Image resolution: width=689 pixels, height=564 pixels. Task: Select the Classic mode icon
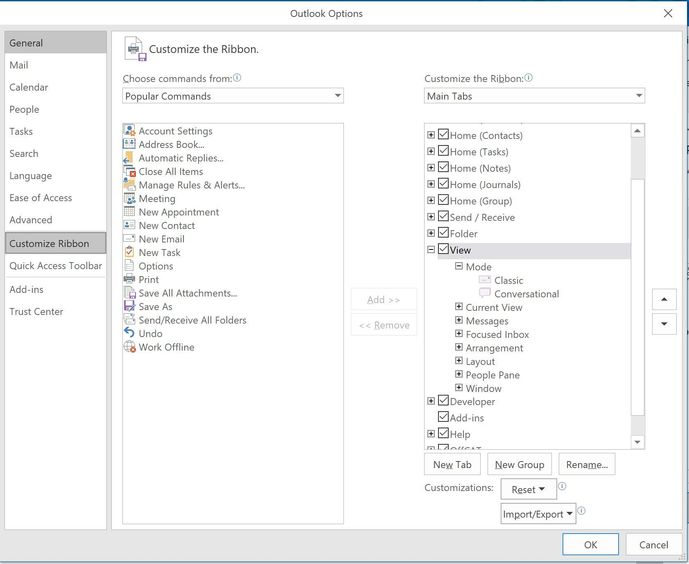tap(485, 280)
